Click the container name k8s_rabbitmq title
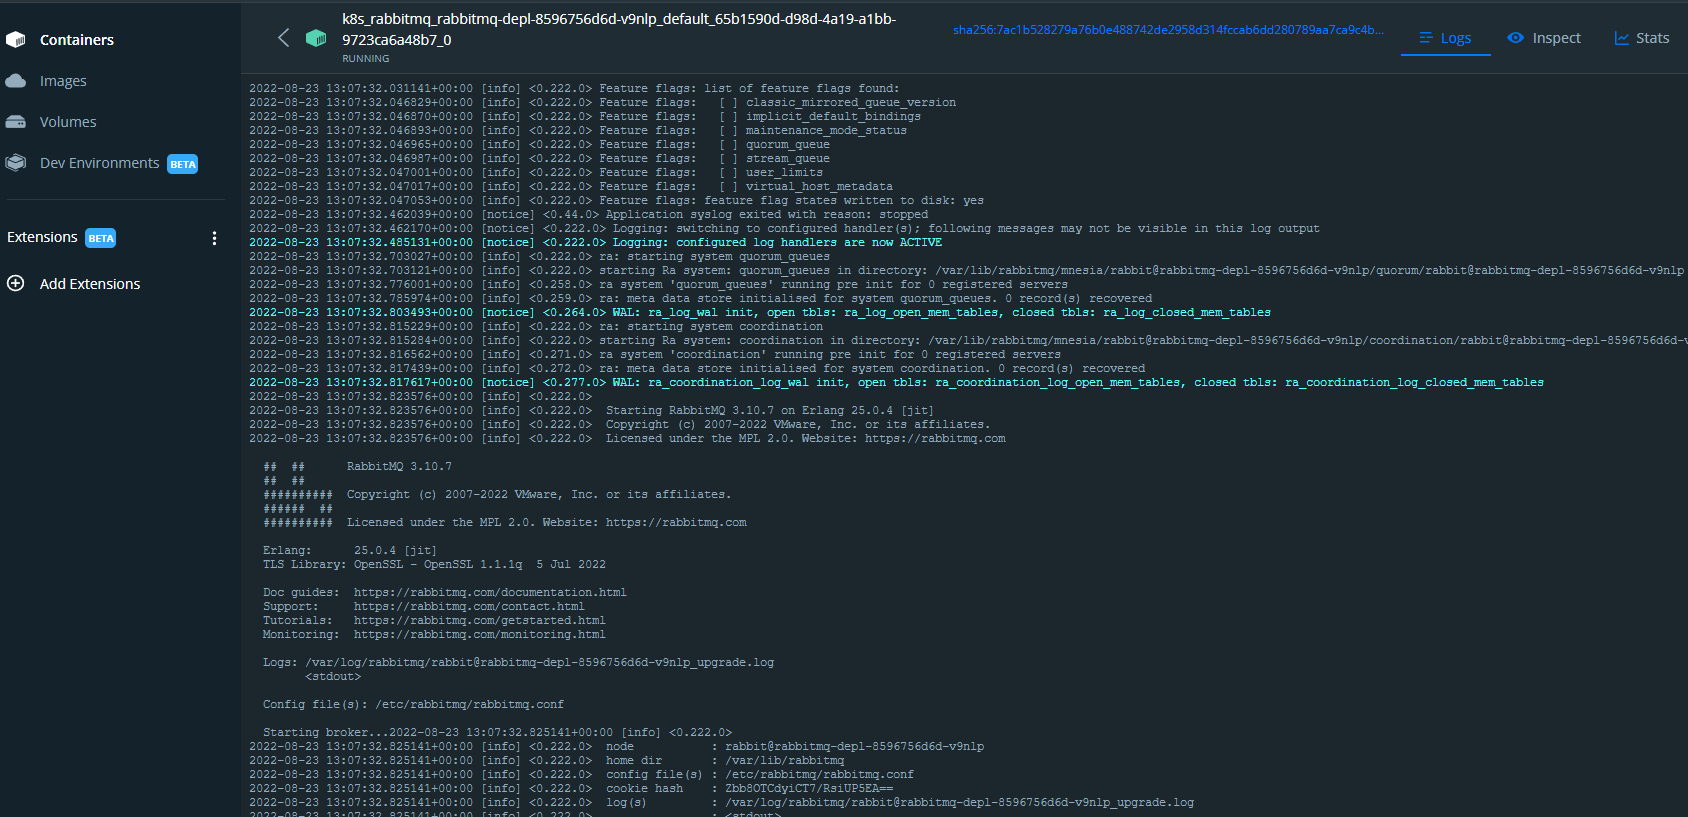Image resolution: width=1688 pixels, height=817 pixels. tap(619, 29)
